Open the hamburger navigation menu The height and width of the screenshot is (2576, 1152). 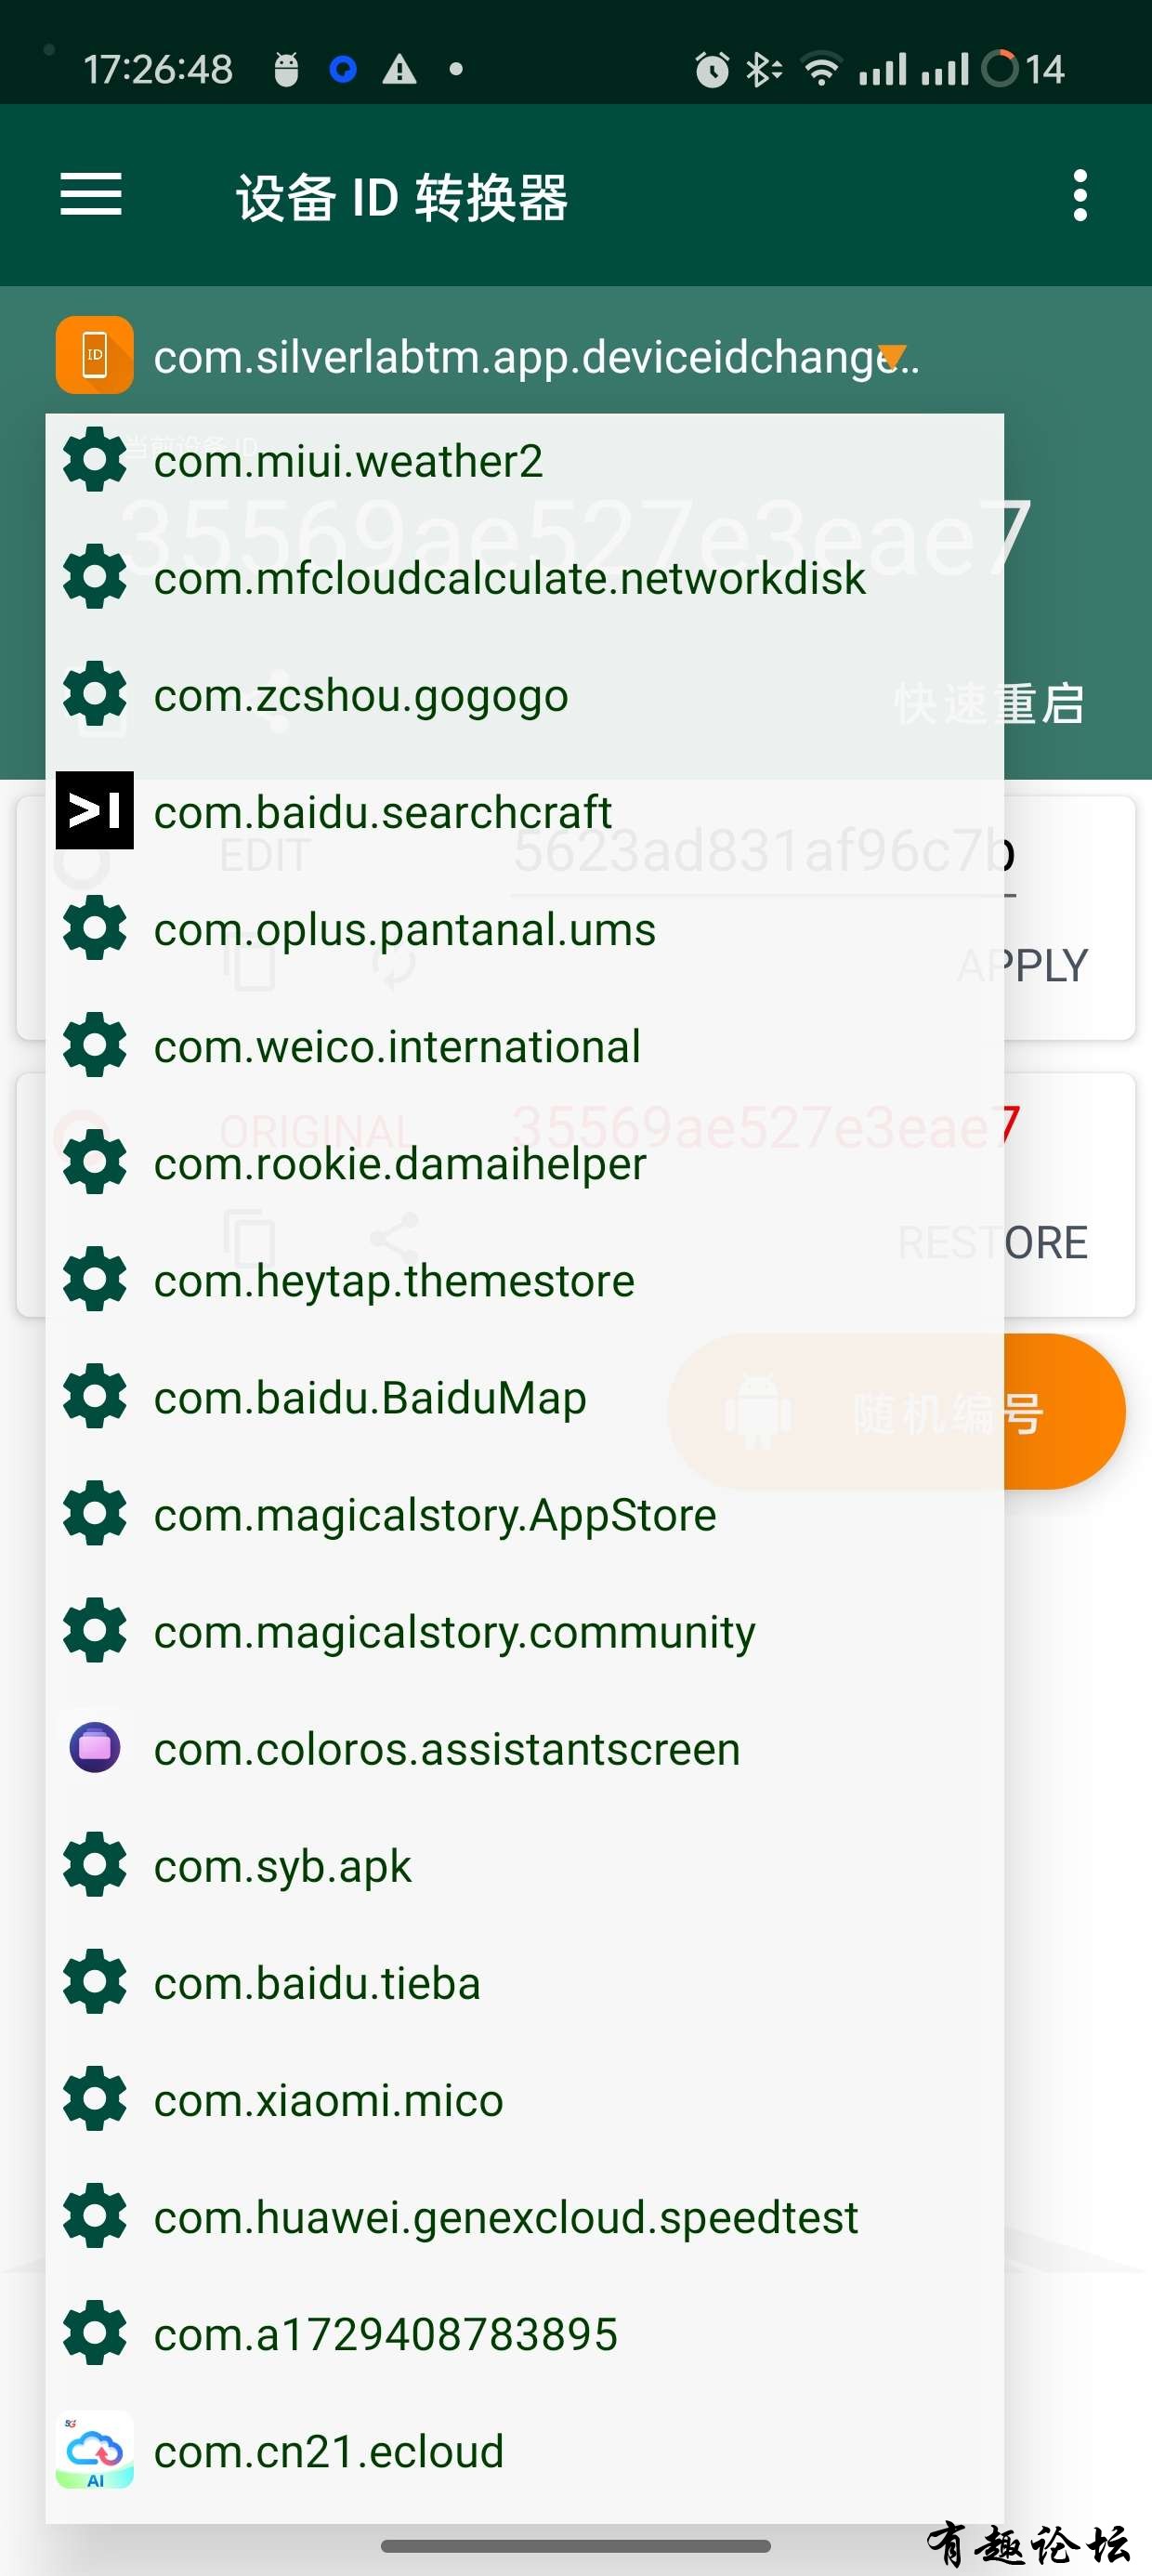(x=91, y=194)
